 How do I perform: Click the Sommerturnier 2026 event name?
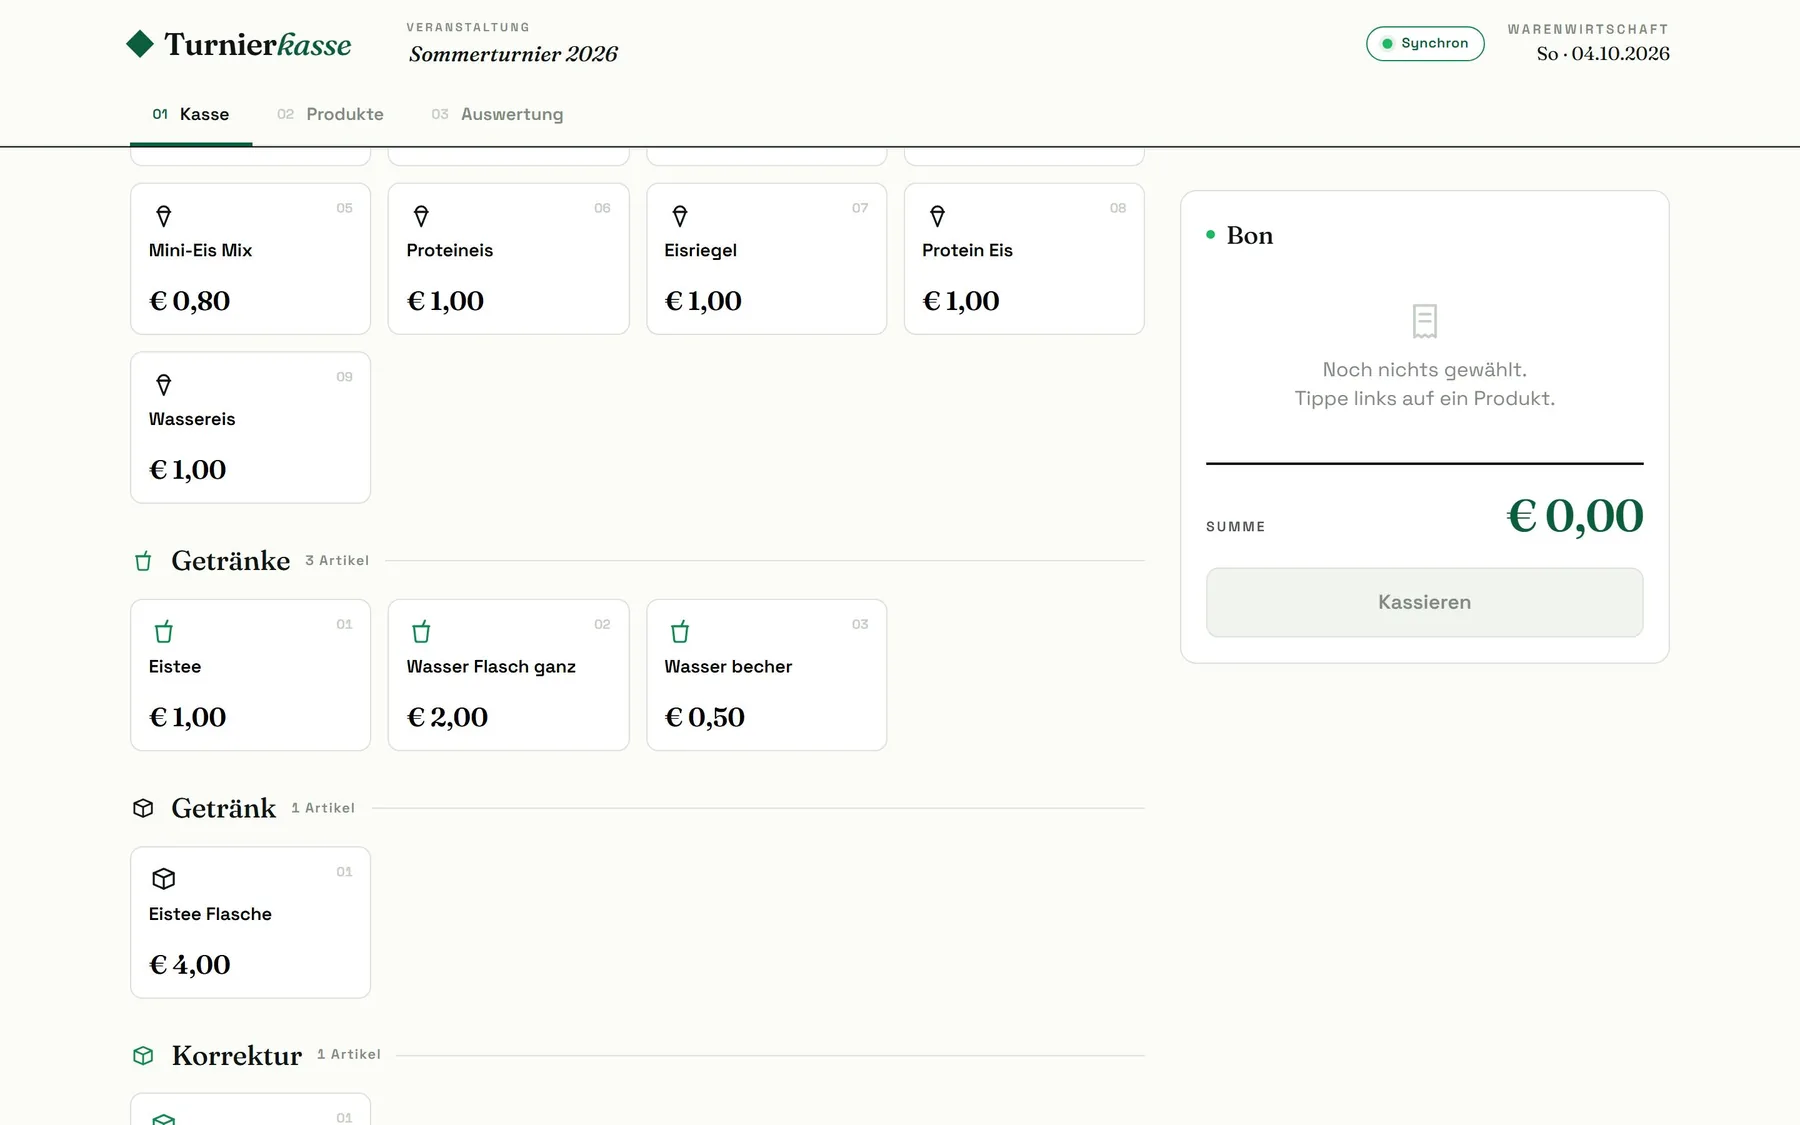click(513, 54)
